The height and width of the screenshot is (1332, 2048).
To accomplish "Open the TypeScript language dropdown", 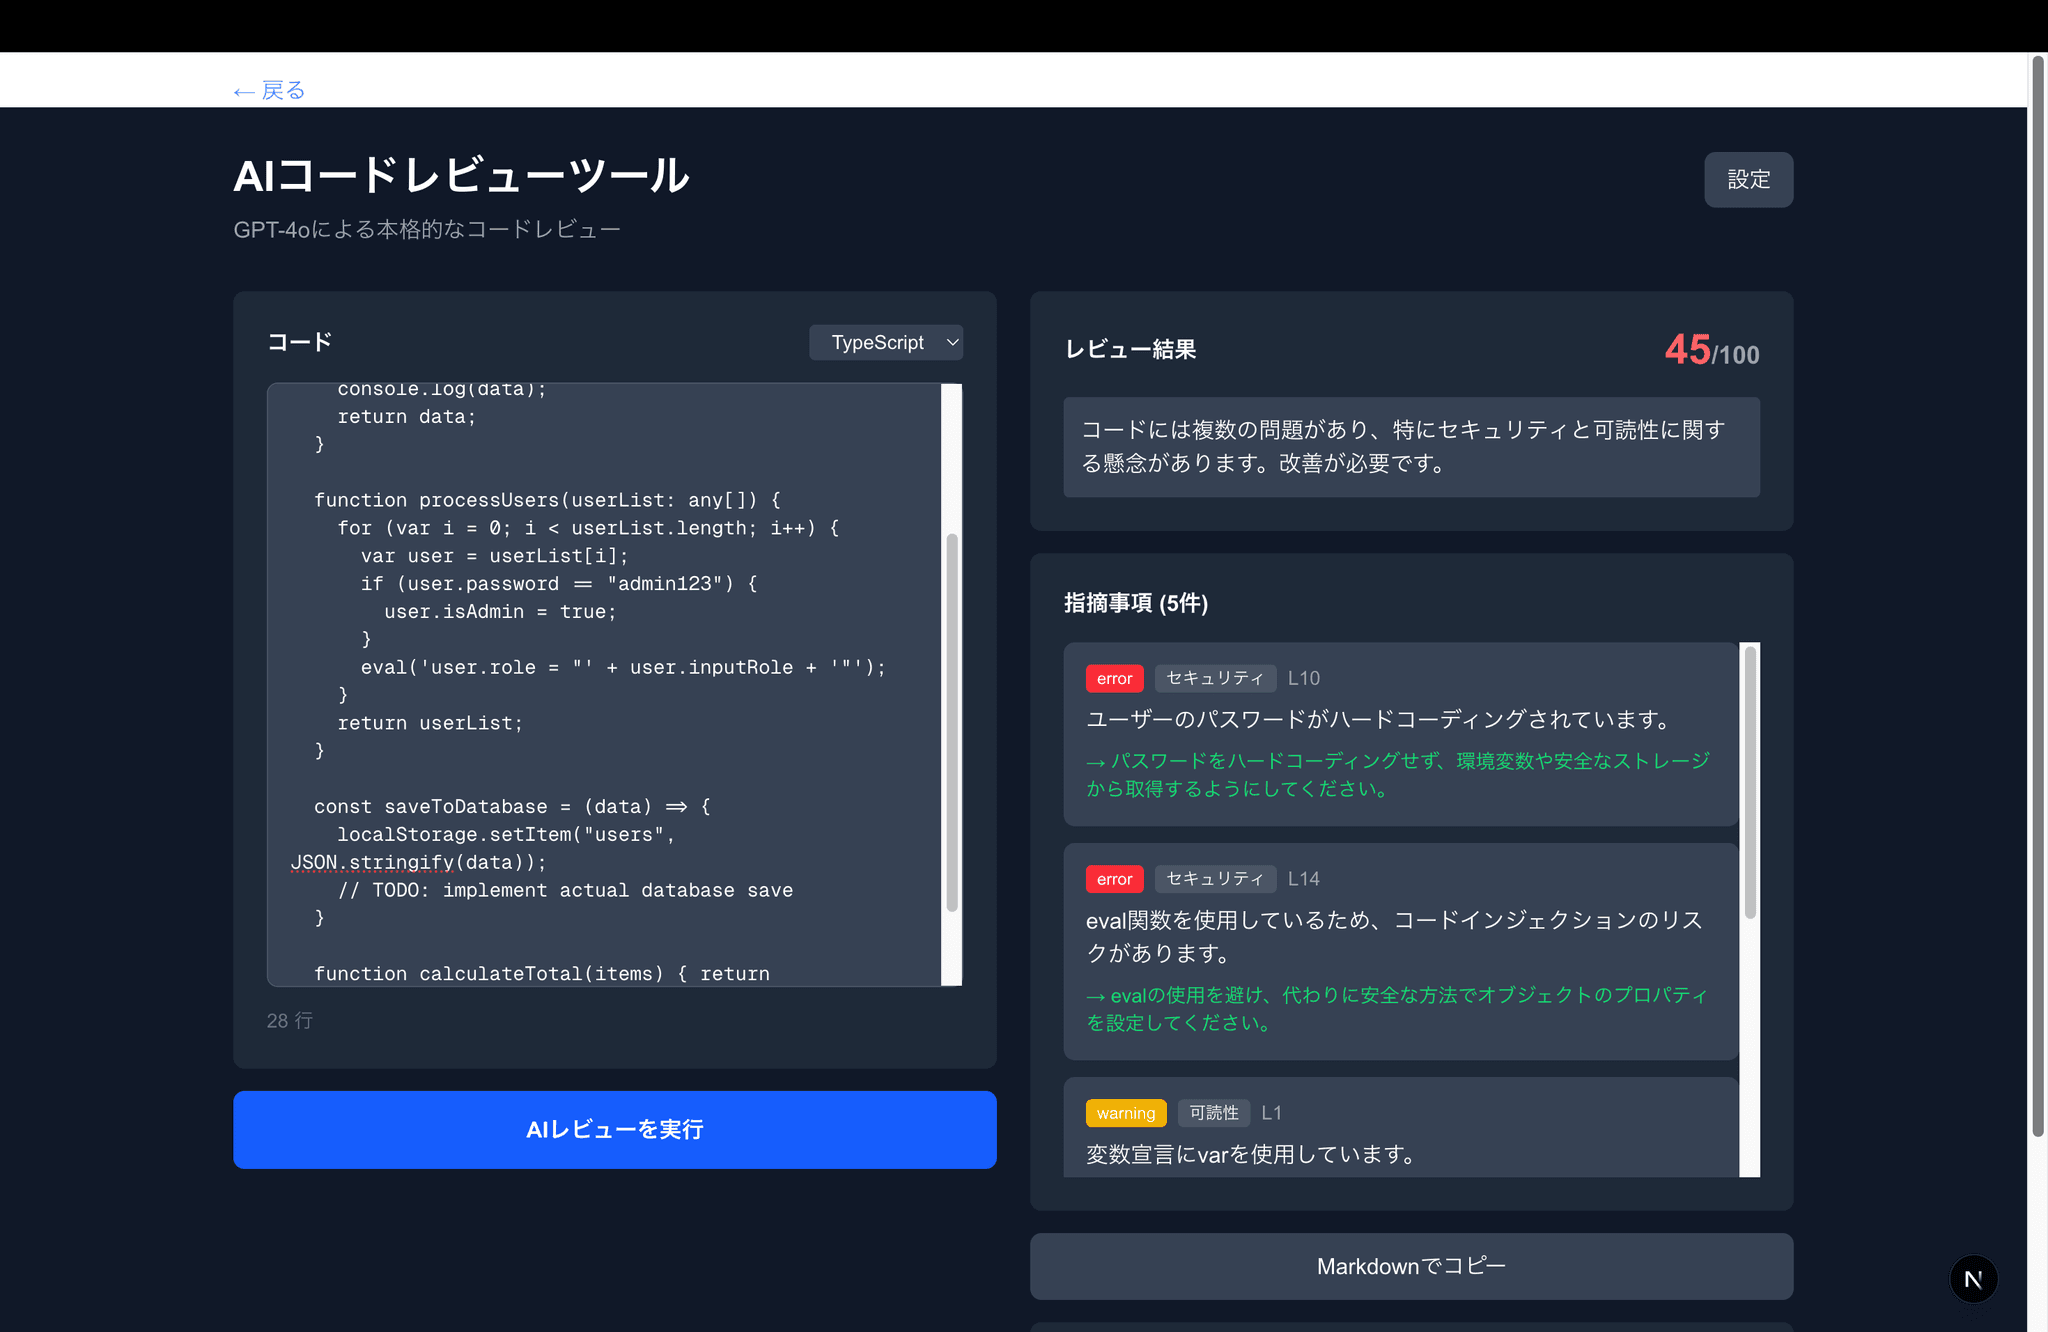I will (884, 342).
